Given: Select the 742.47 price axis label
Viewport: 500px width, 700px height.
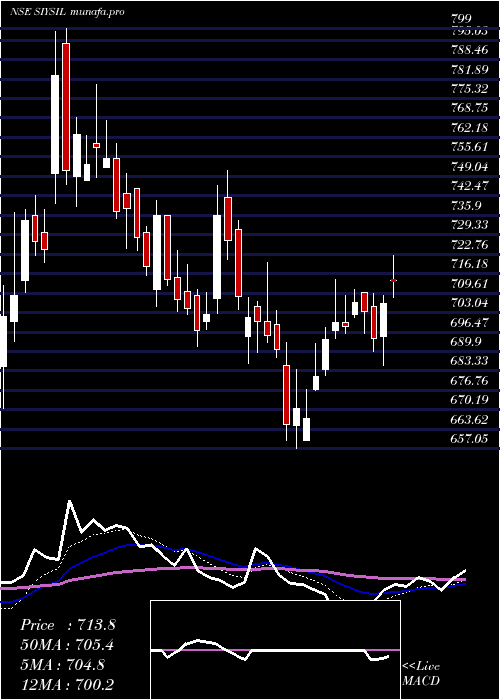Looking at the screenshot, I should click(x=469, y=186).
